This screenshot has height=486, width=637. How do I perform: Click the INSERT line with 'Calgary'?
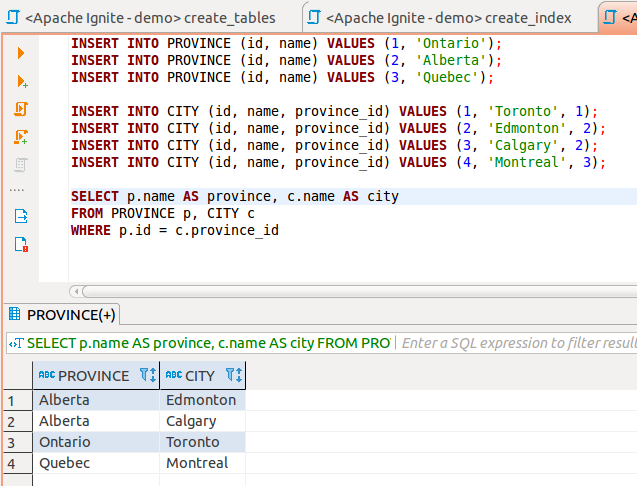[335, 145]
